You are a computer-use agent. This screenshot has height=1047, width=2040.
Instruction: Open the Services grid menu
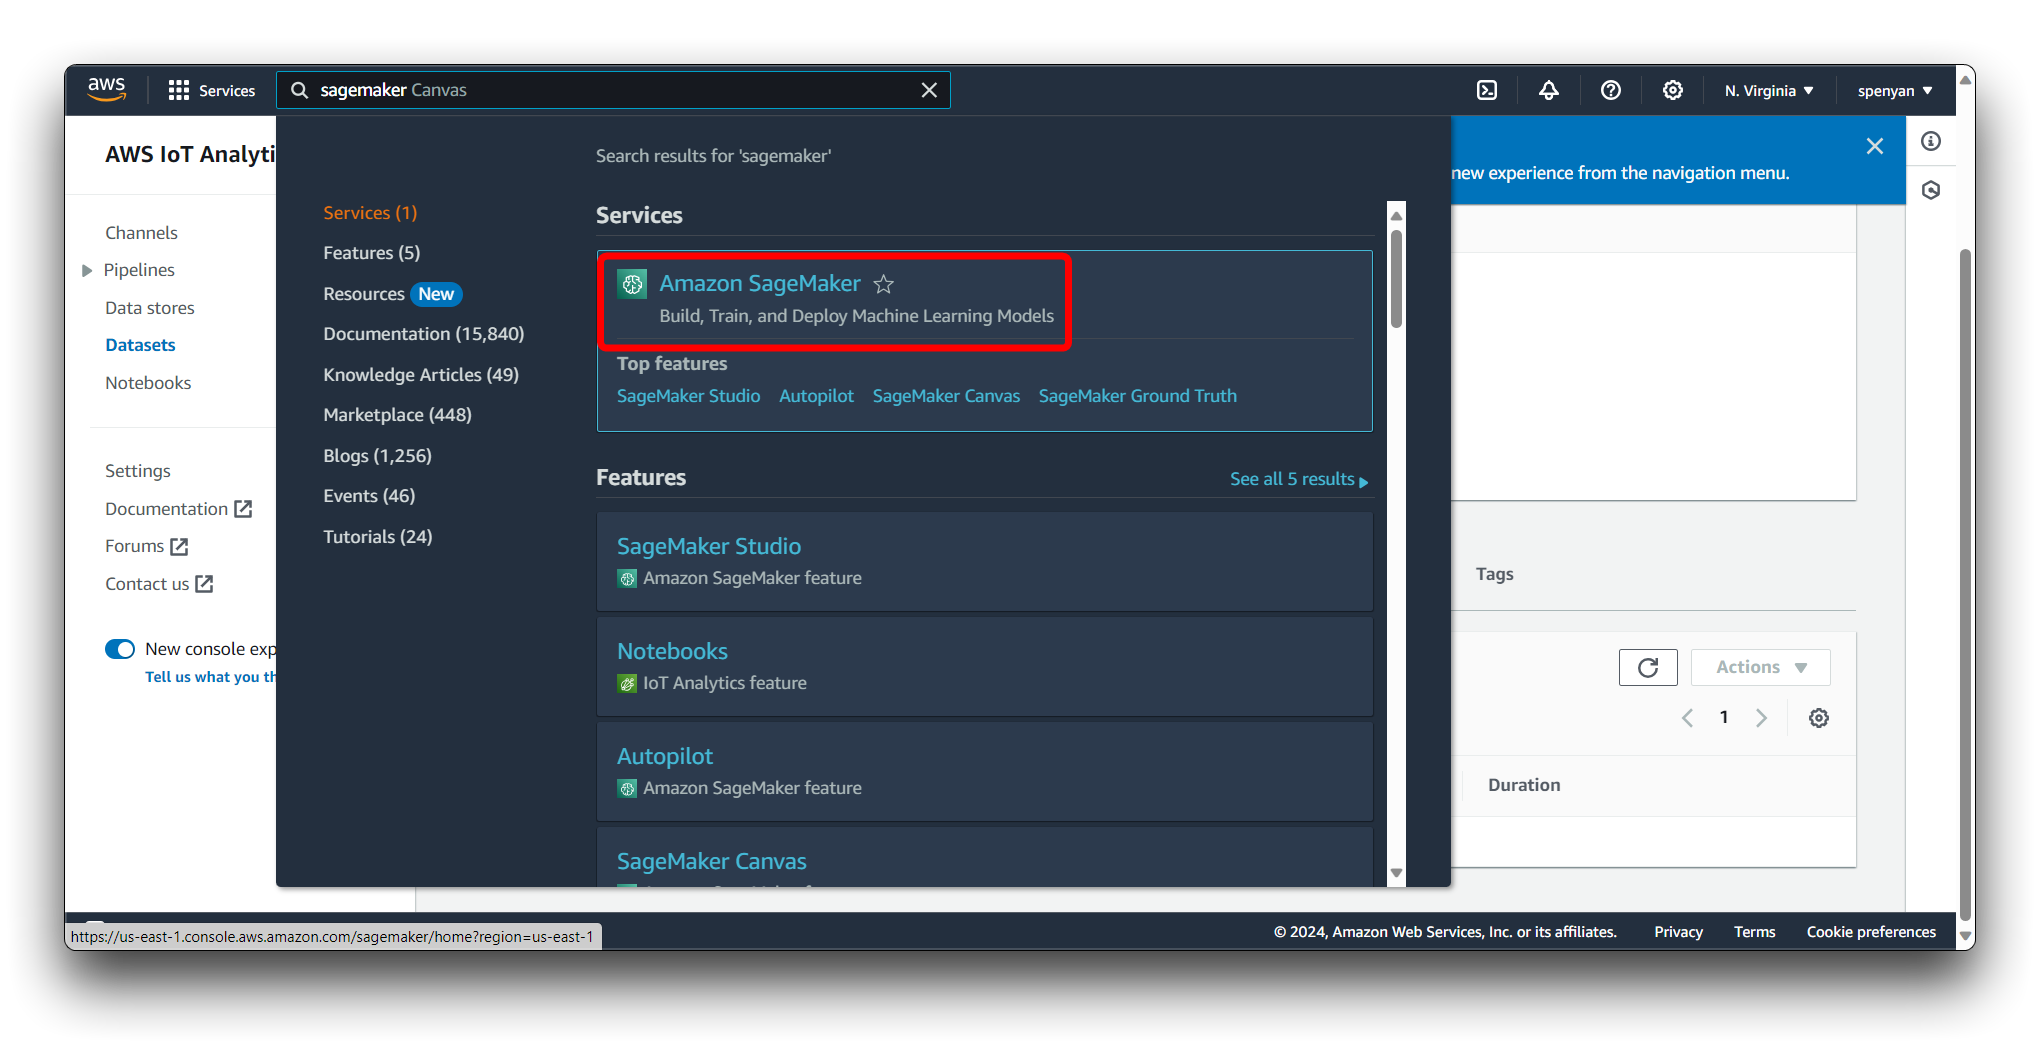coord(212,90)
